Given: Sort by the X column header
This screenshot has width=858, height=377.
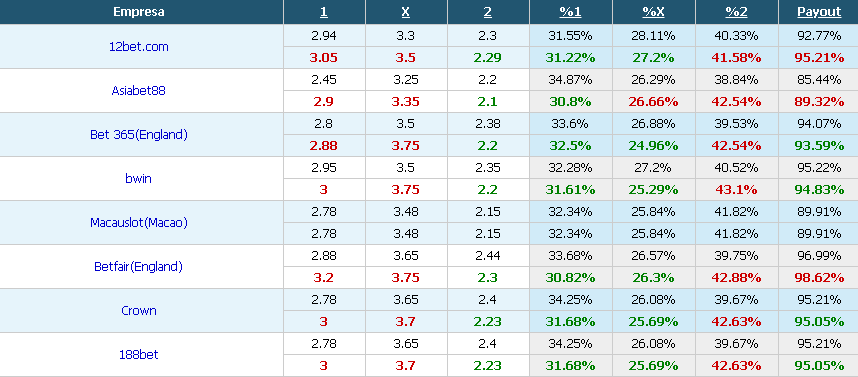Looking at the screenshot, I should pos(405,12).
